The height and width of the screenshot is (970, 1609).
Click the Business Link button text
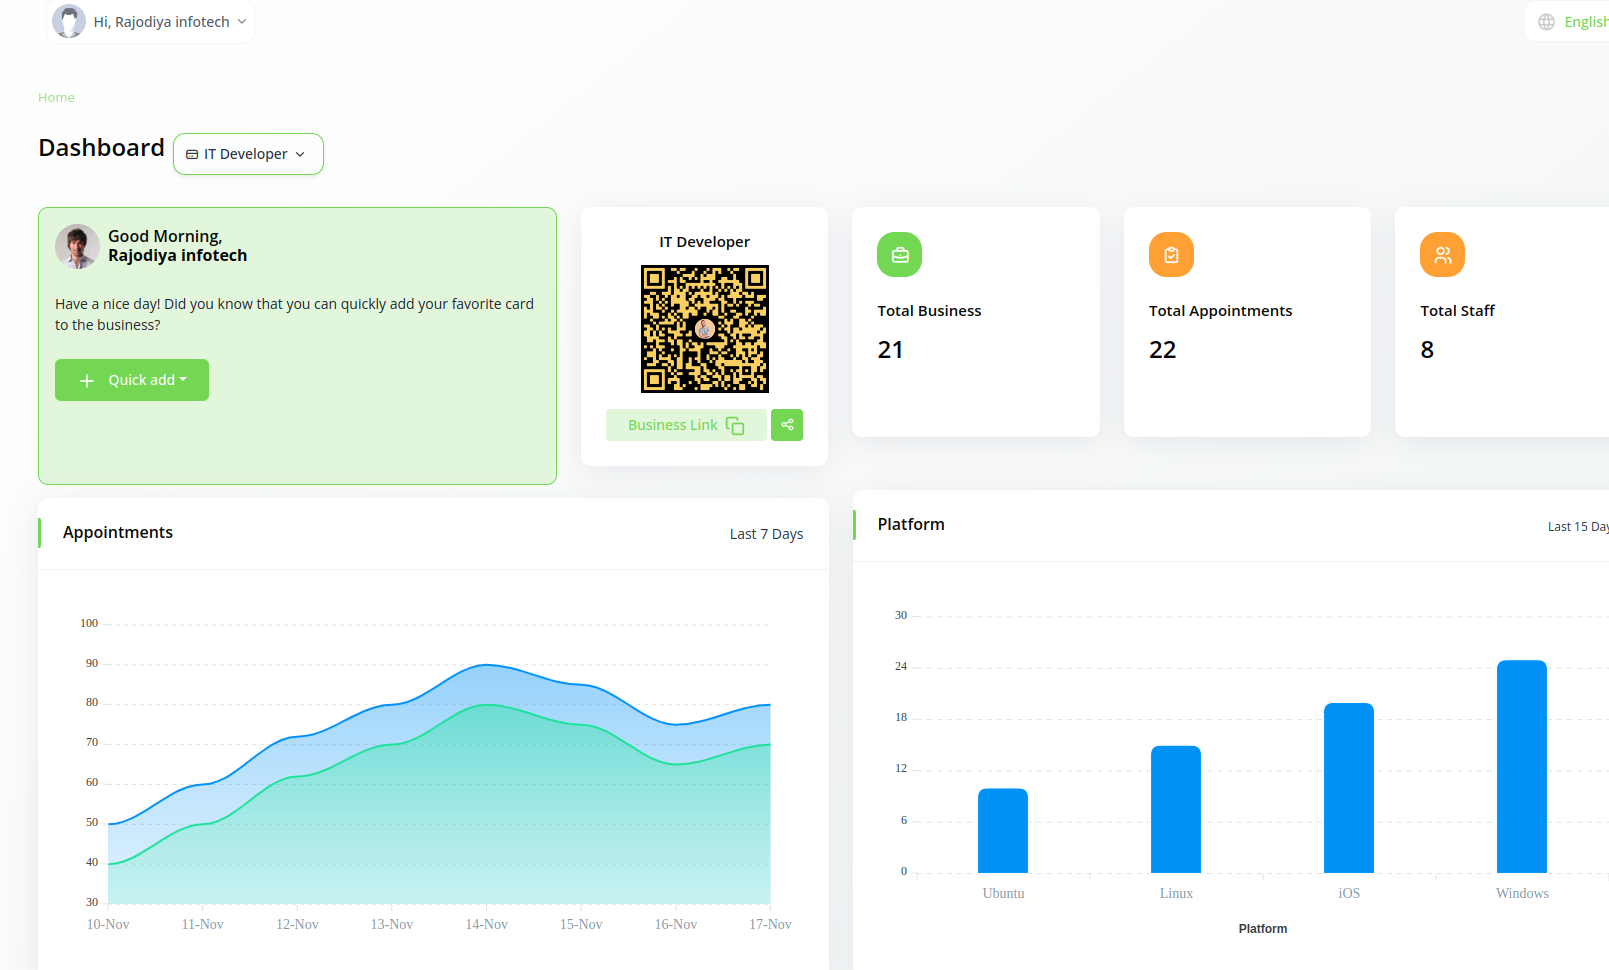(672, 425)
